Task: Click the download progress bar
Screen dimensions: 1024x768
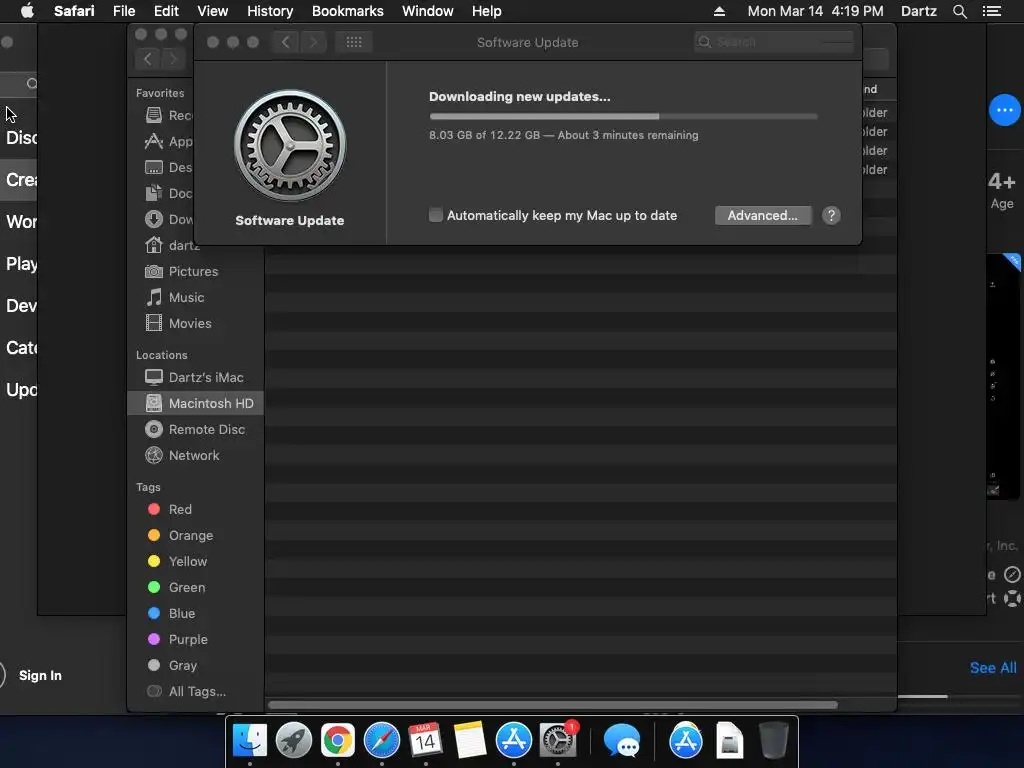Action: [623, 116]
